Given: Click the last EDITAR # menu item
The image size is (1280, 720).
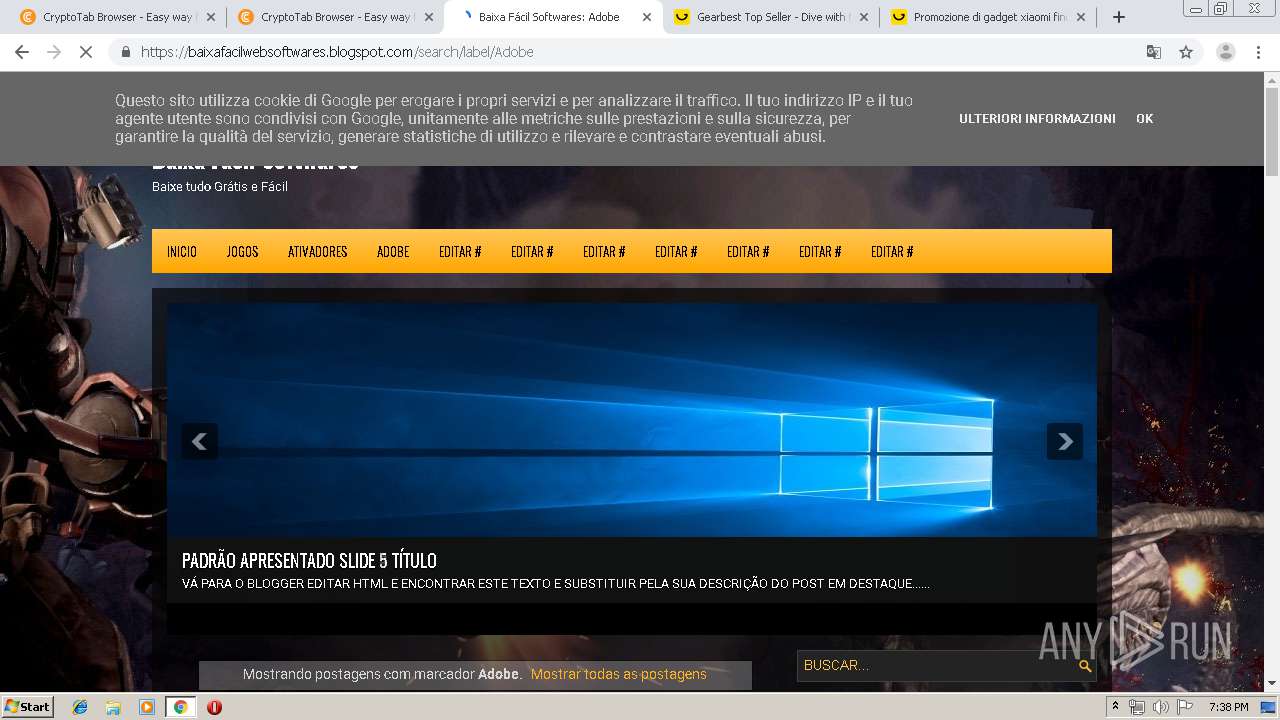Looking at the screenshot, I should click(892, 252).
